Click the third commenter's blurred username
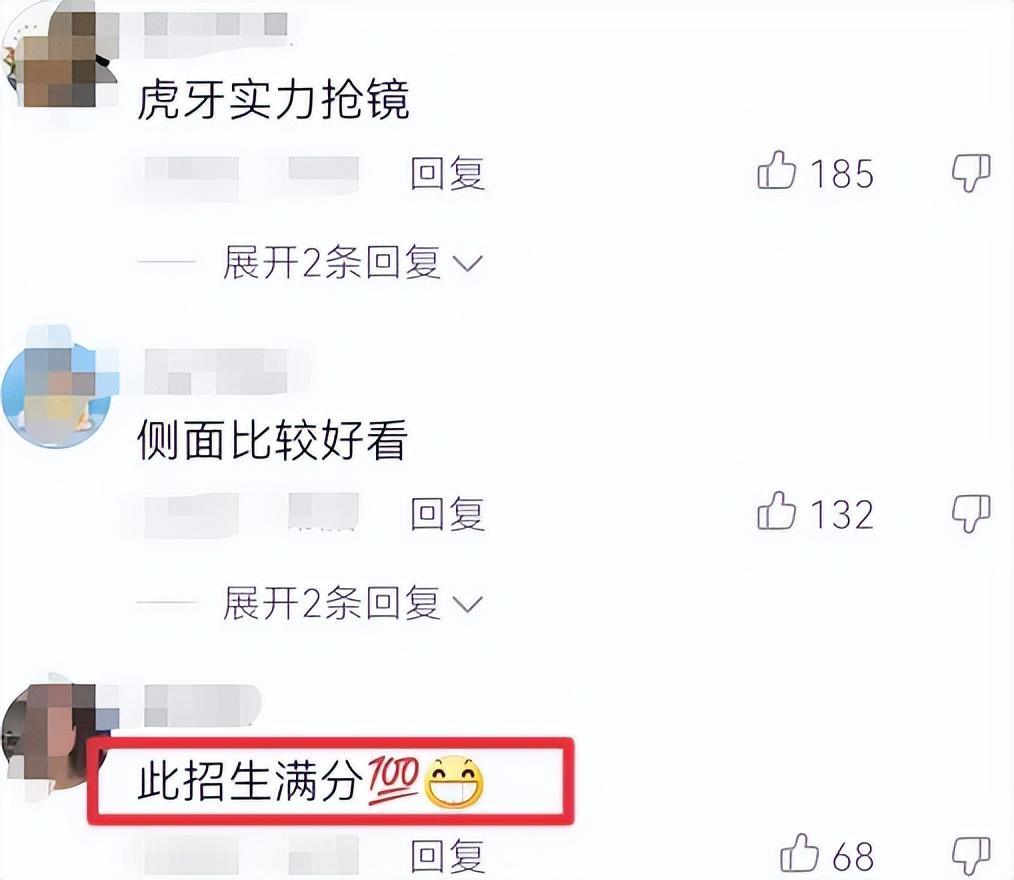 pyautogui.click(x=202, y=705)
